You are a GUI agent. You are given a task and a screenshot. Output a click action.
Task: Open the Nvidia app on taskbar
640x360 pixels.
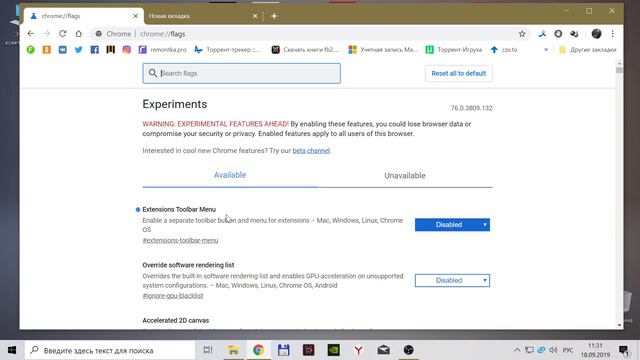click(x=333, y=350)
